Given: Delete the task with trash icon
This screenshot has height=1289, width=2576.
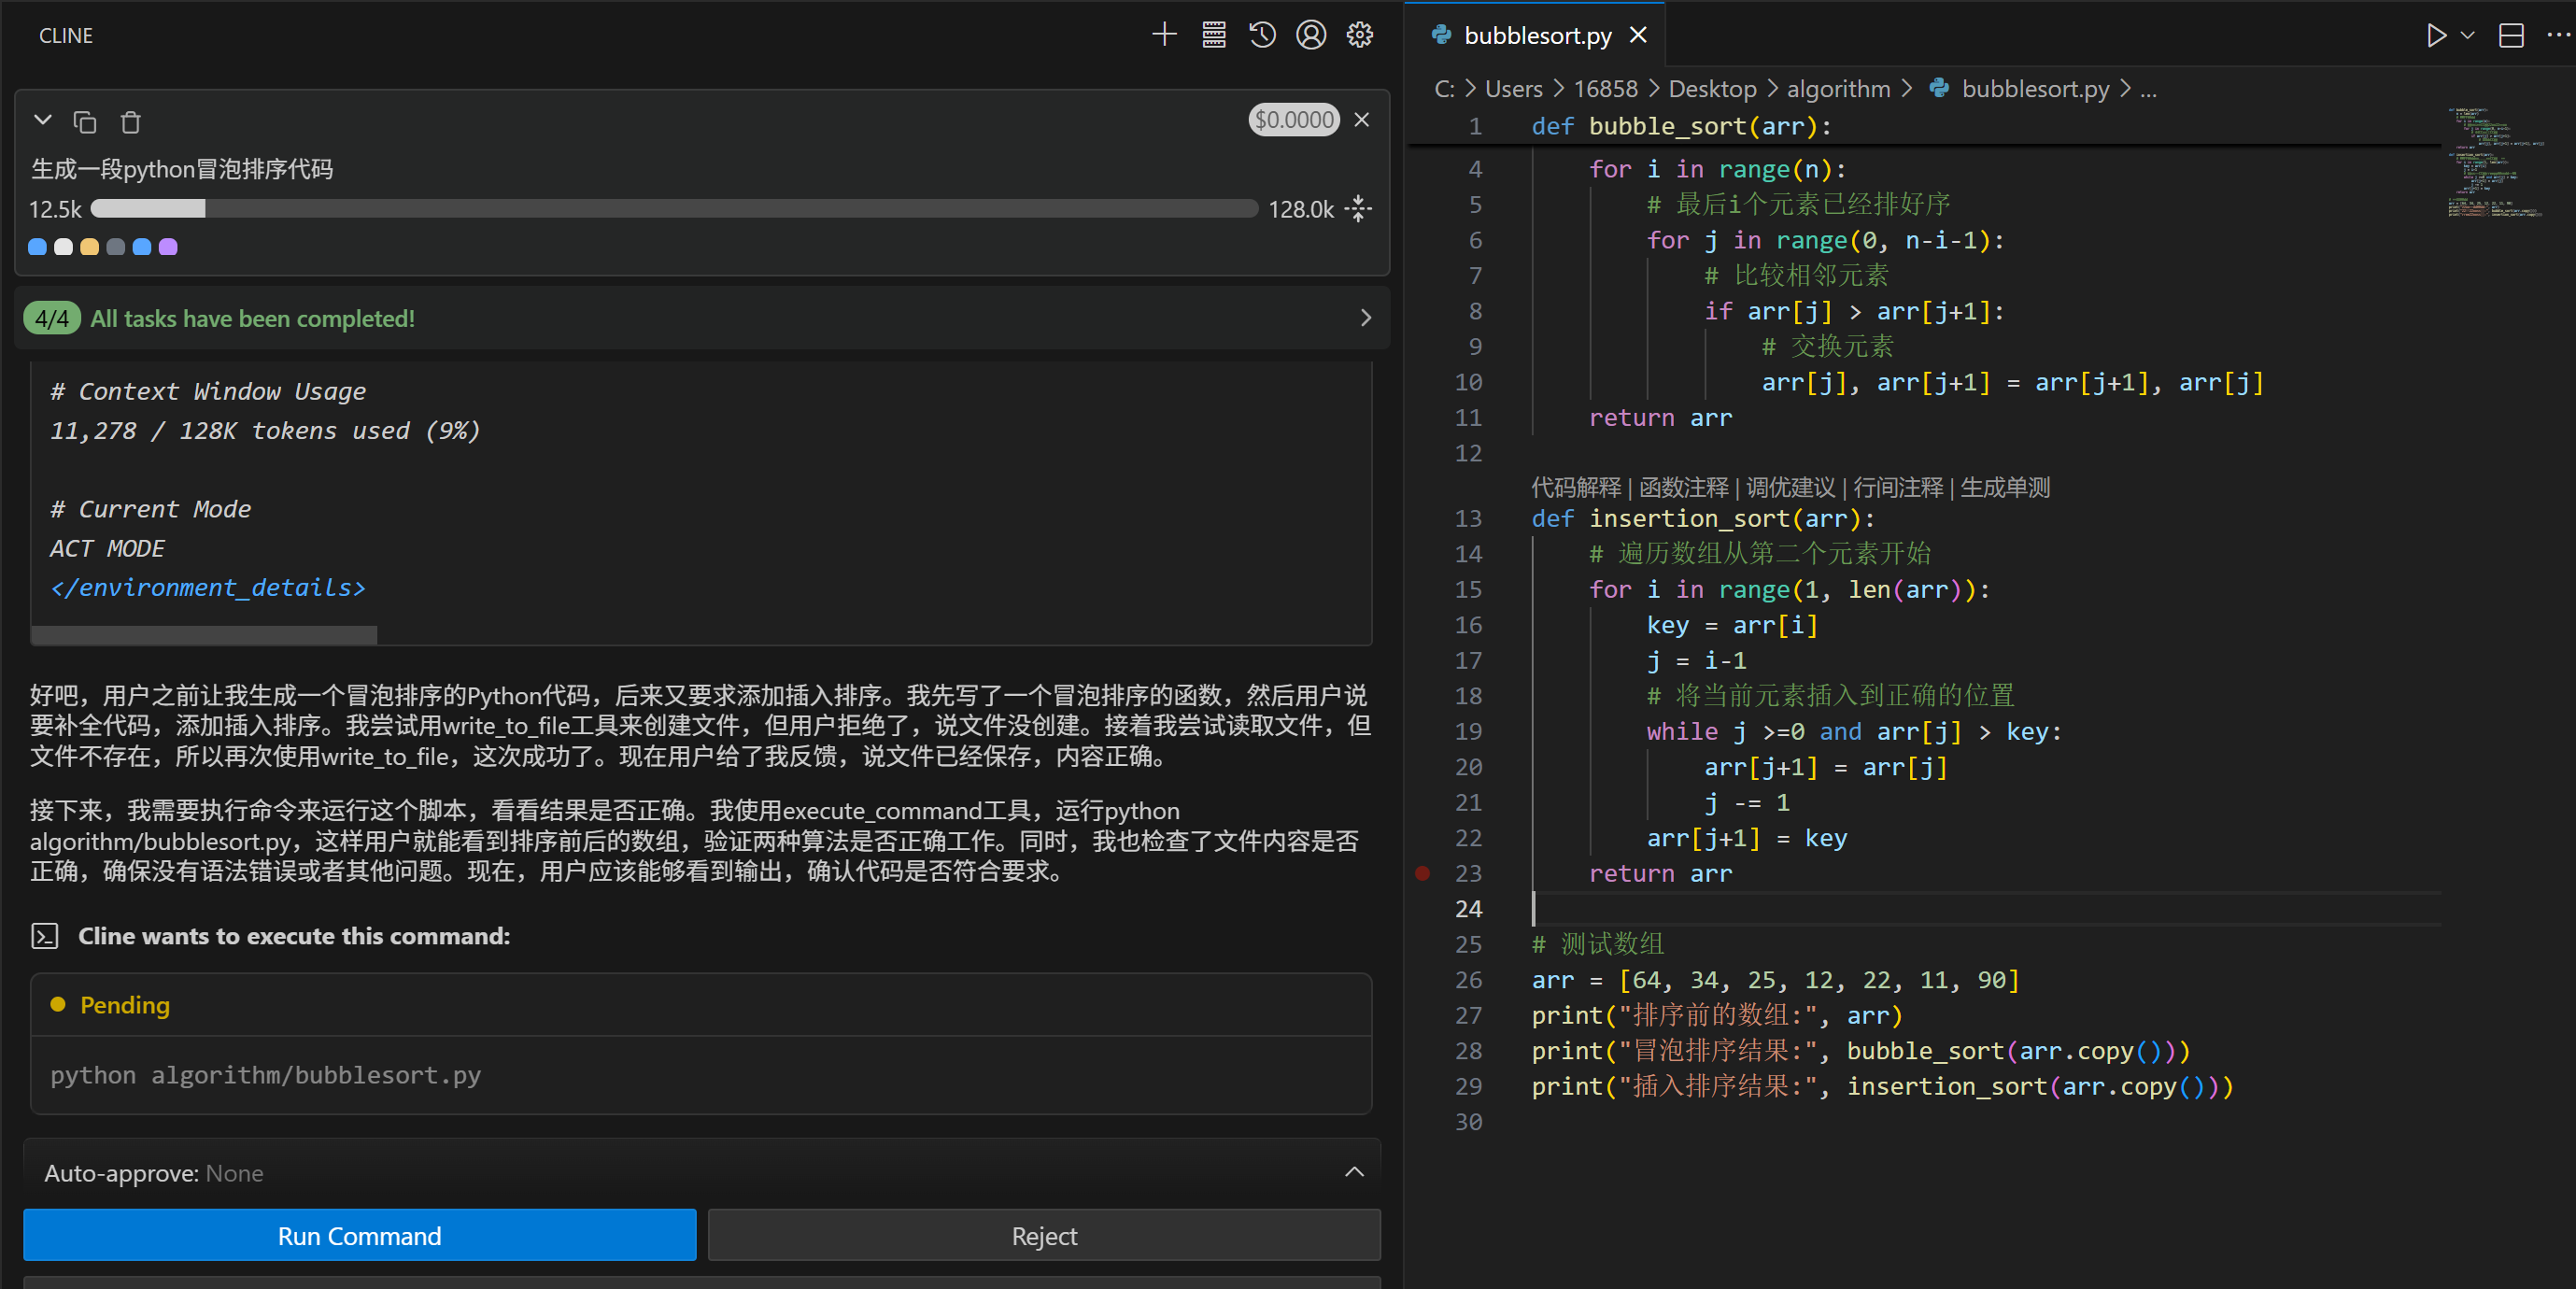Looking at the screenshot, I should [131, 122].
